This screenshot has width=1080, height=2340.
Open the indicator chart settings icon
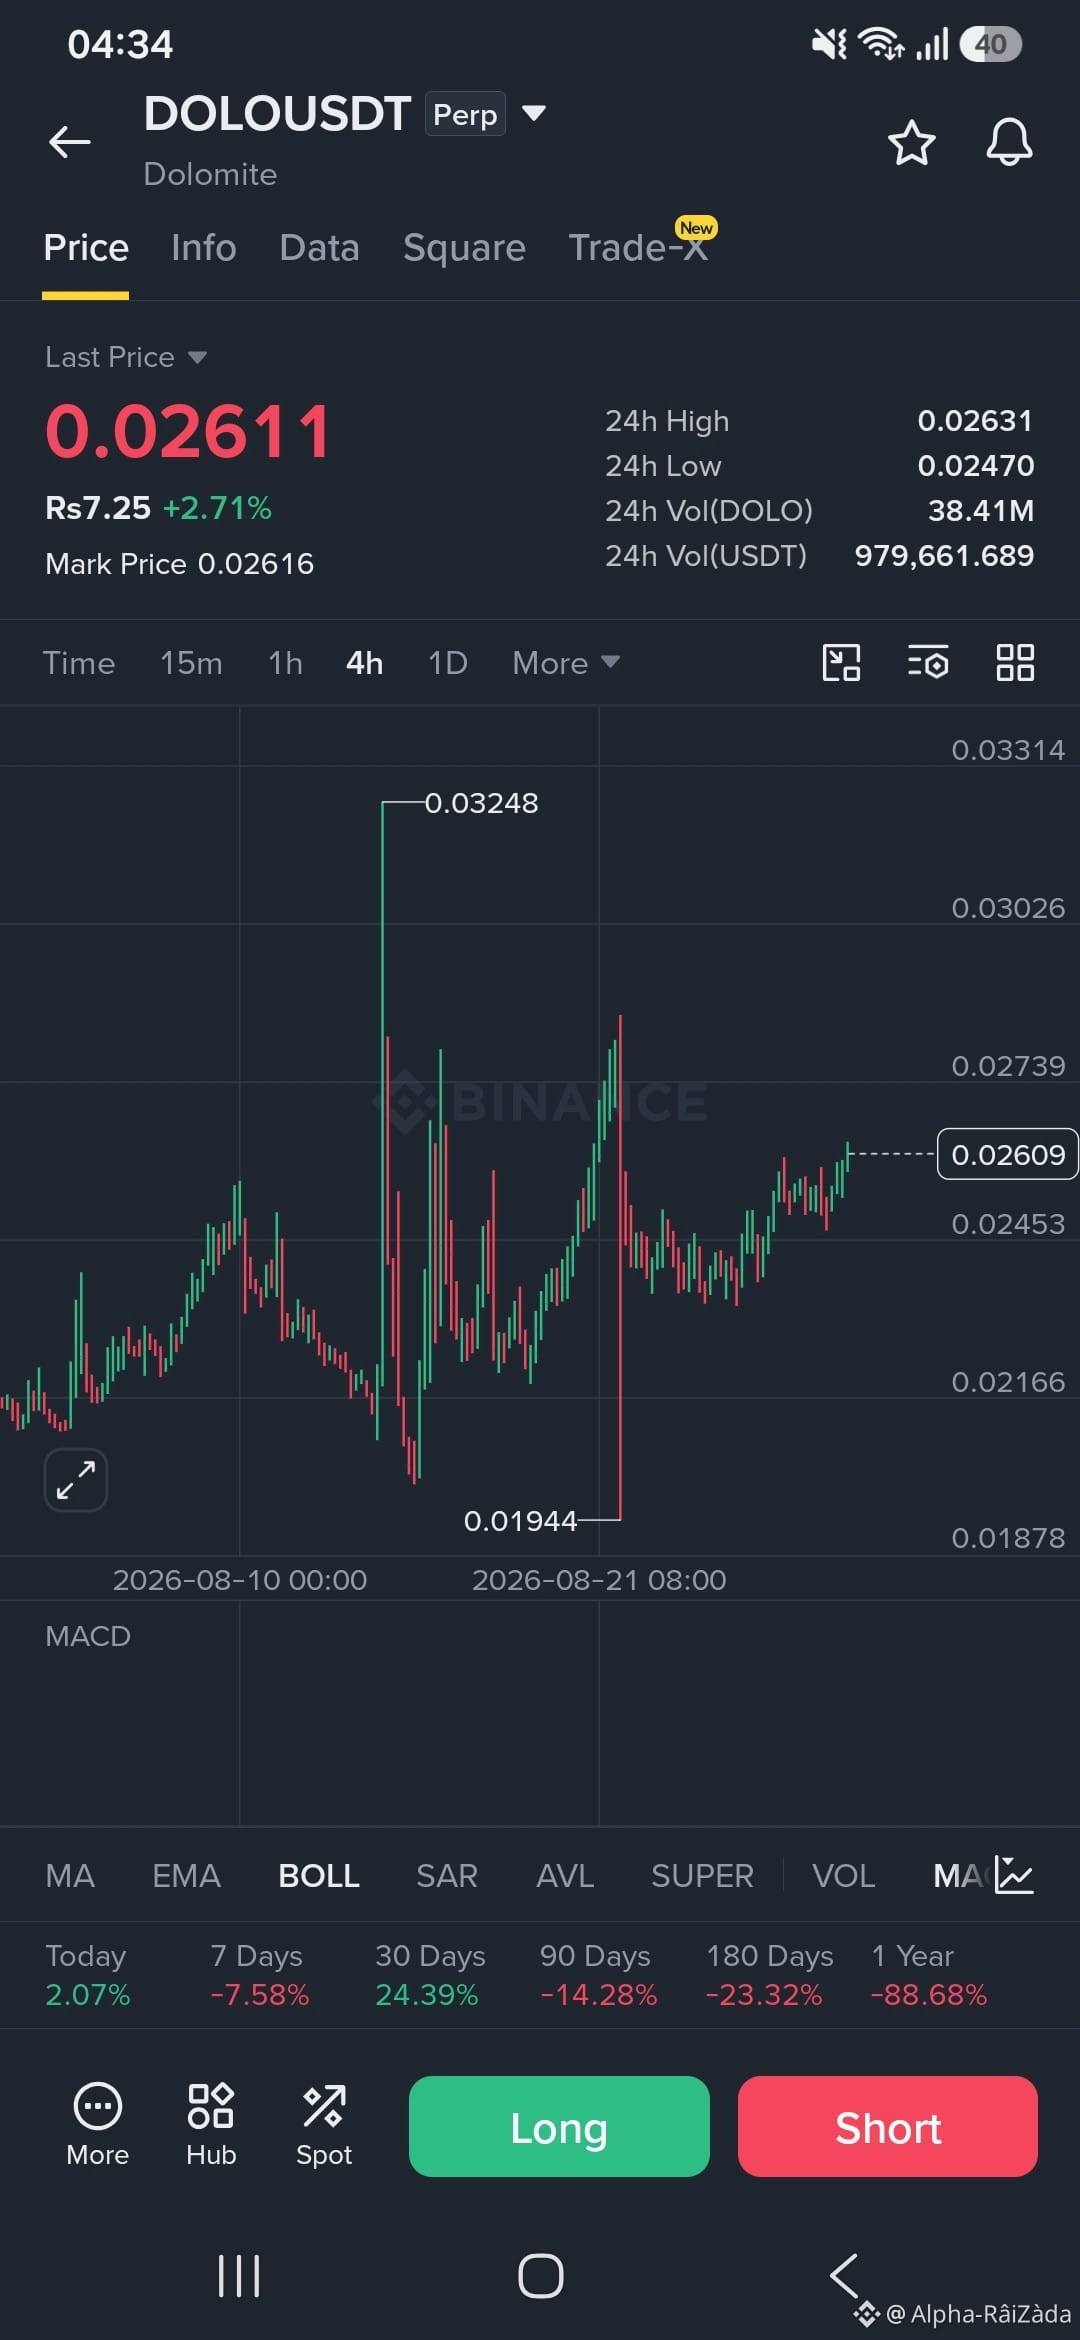[1014, 1876]
